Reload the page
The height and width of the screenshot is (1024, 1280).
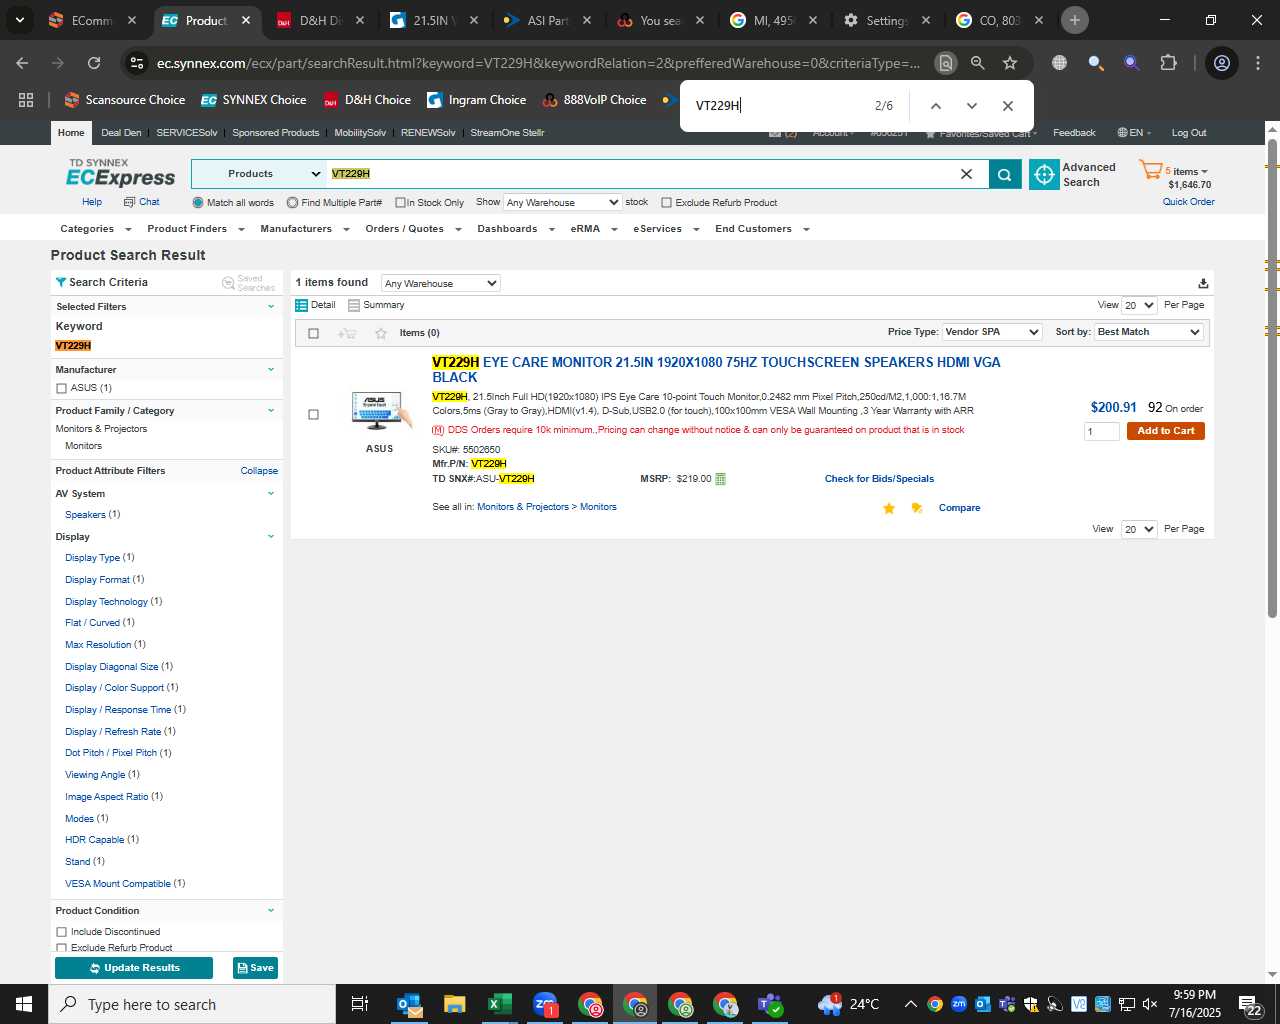(x=94, y=63)
